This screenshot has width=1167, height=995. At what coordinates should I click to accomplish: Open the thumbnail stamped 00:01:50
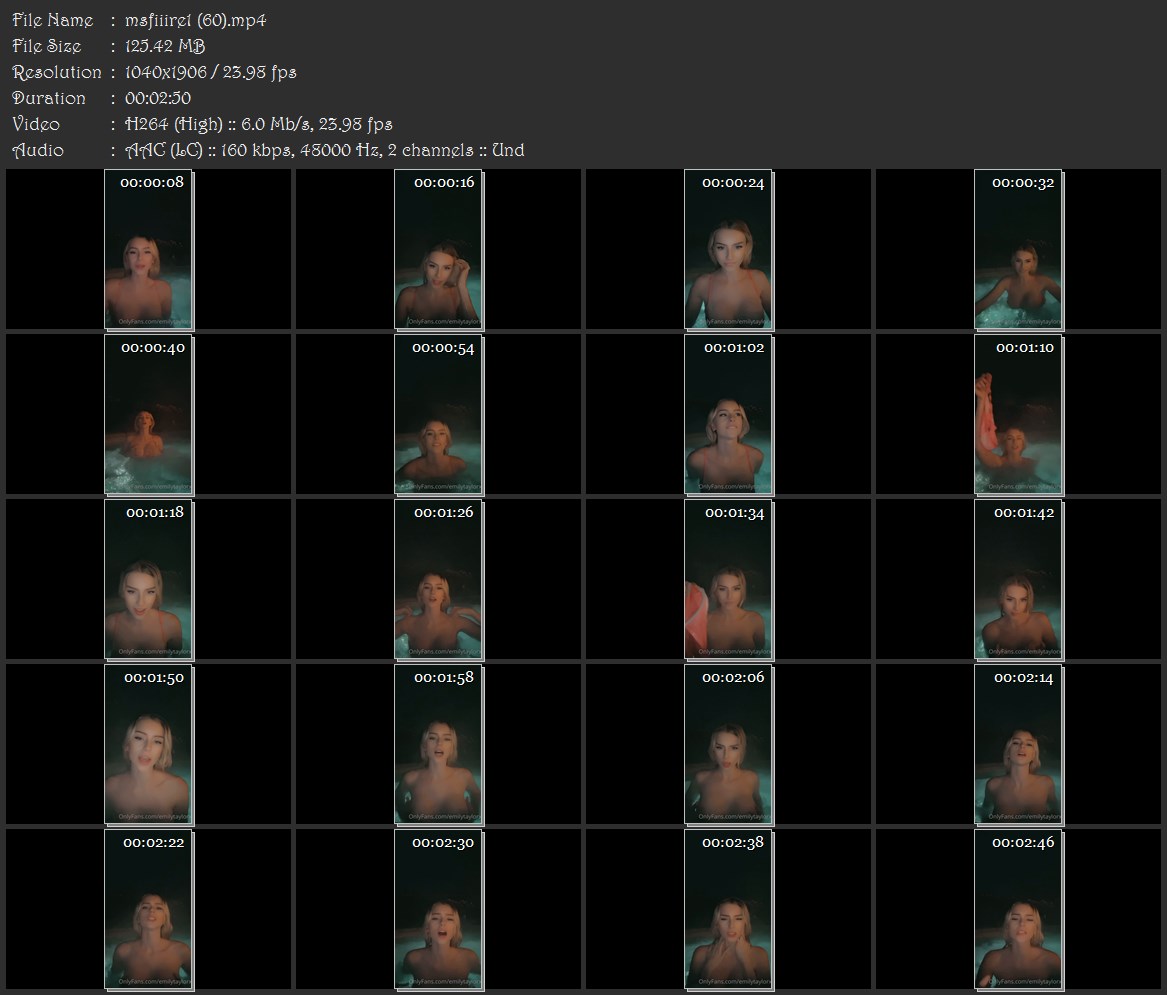(x=149, y=745)
